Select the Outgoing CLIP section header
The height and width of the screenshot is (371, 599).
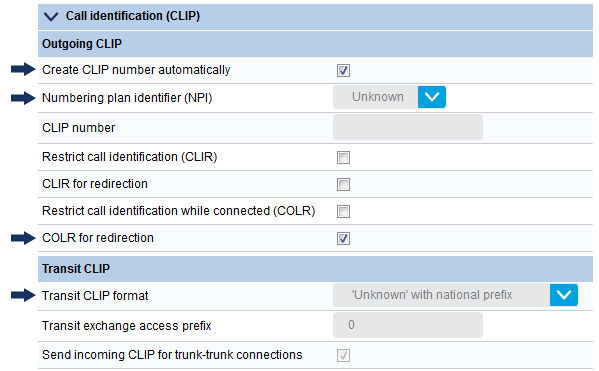[315, 44]
